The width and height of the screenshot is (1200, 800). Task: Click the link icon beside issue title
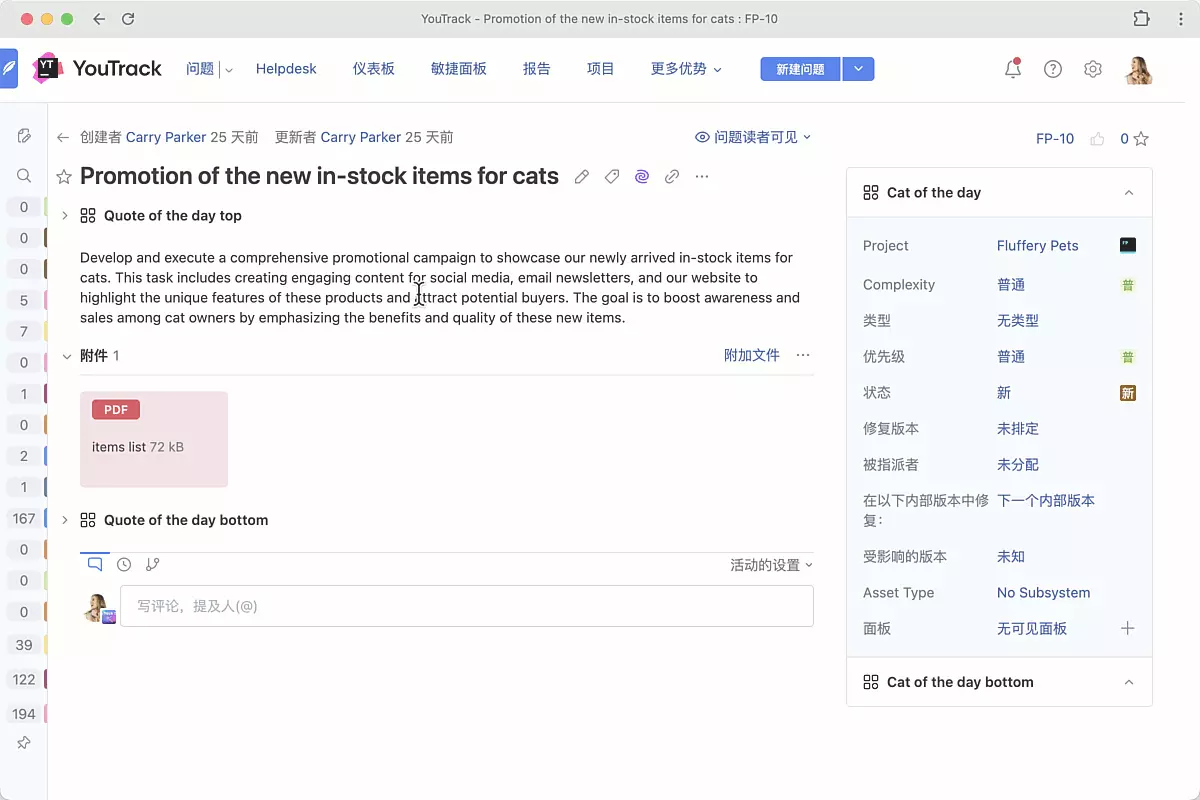[x=672, y=177]
